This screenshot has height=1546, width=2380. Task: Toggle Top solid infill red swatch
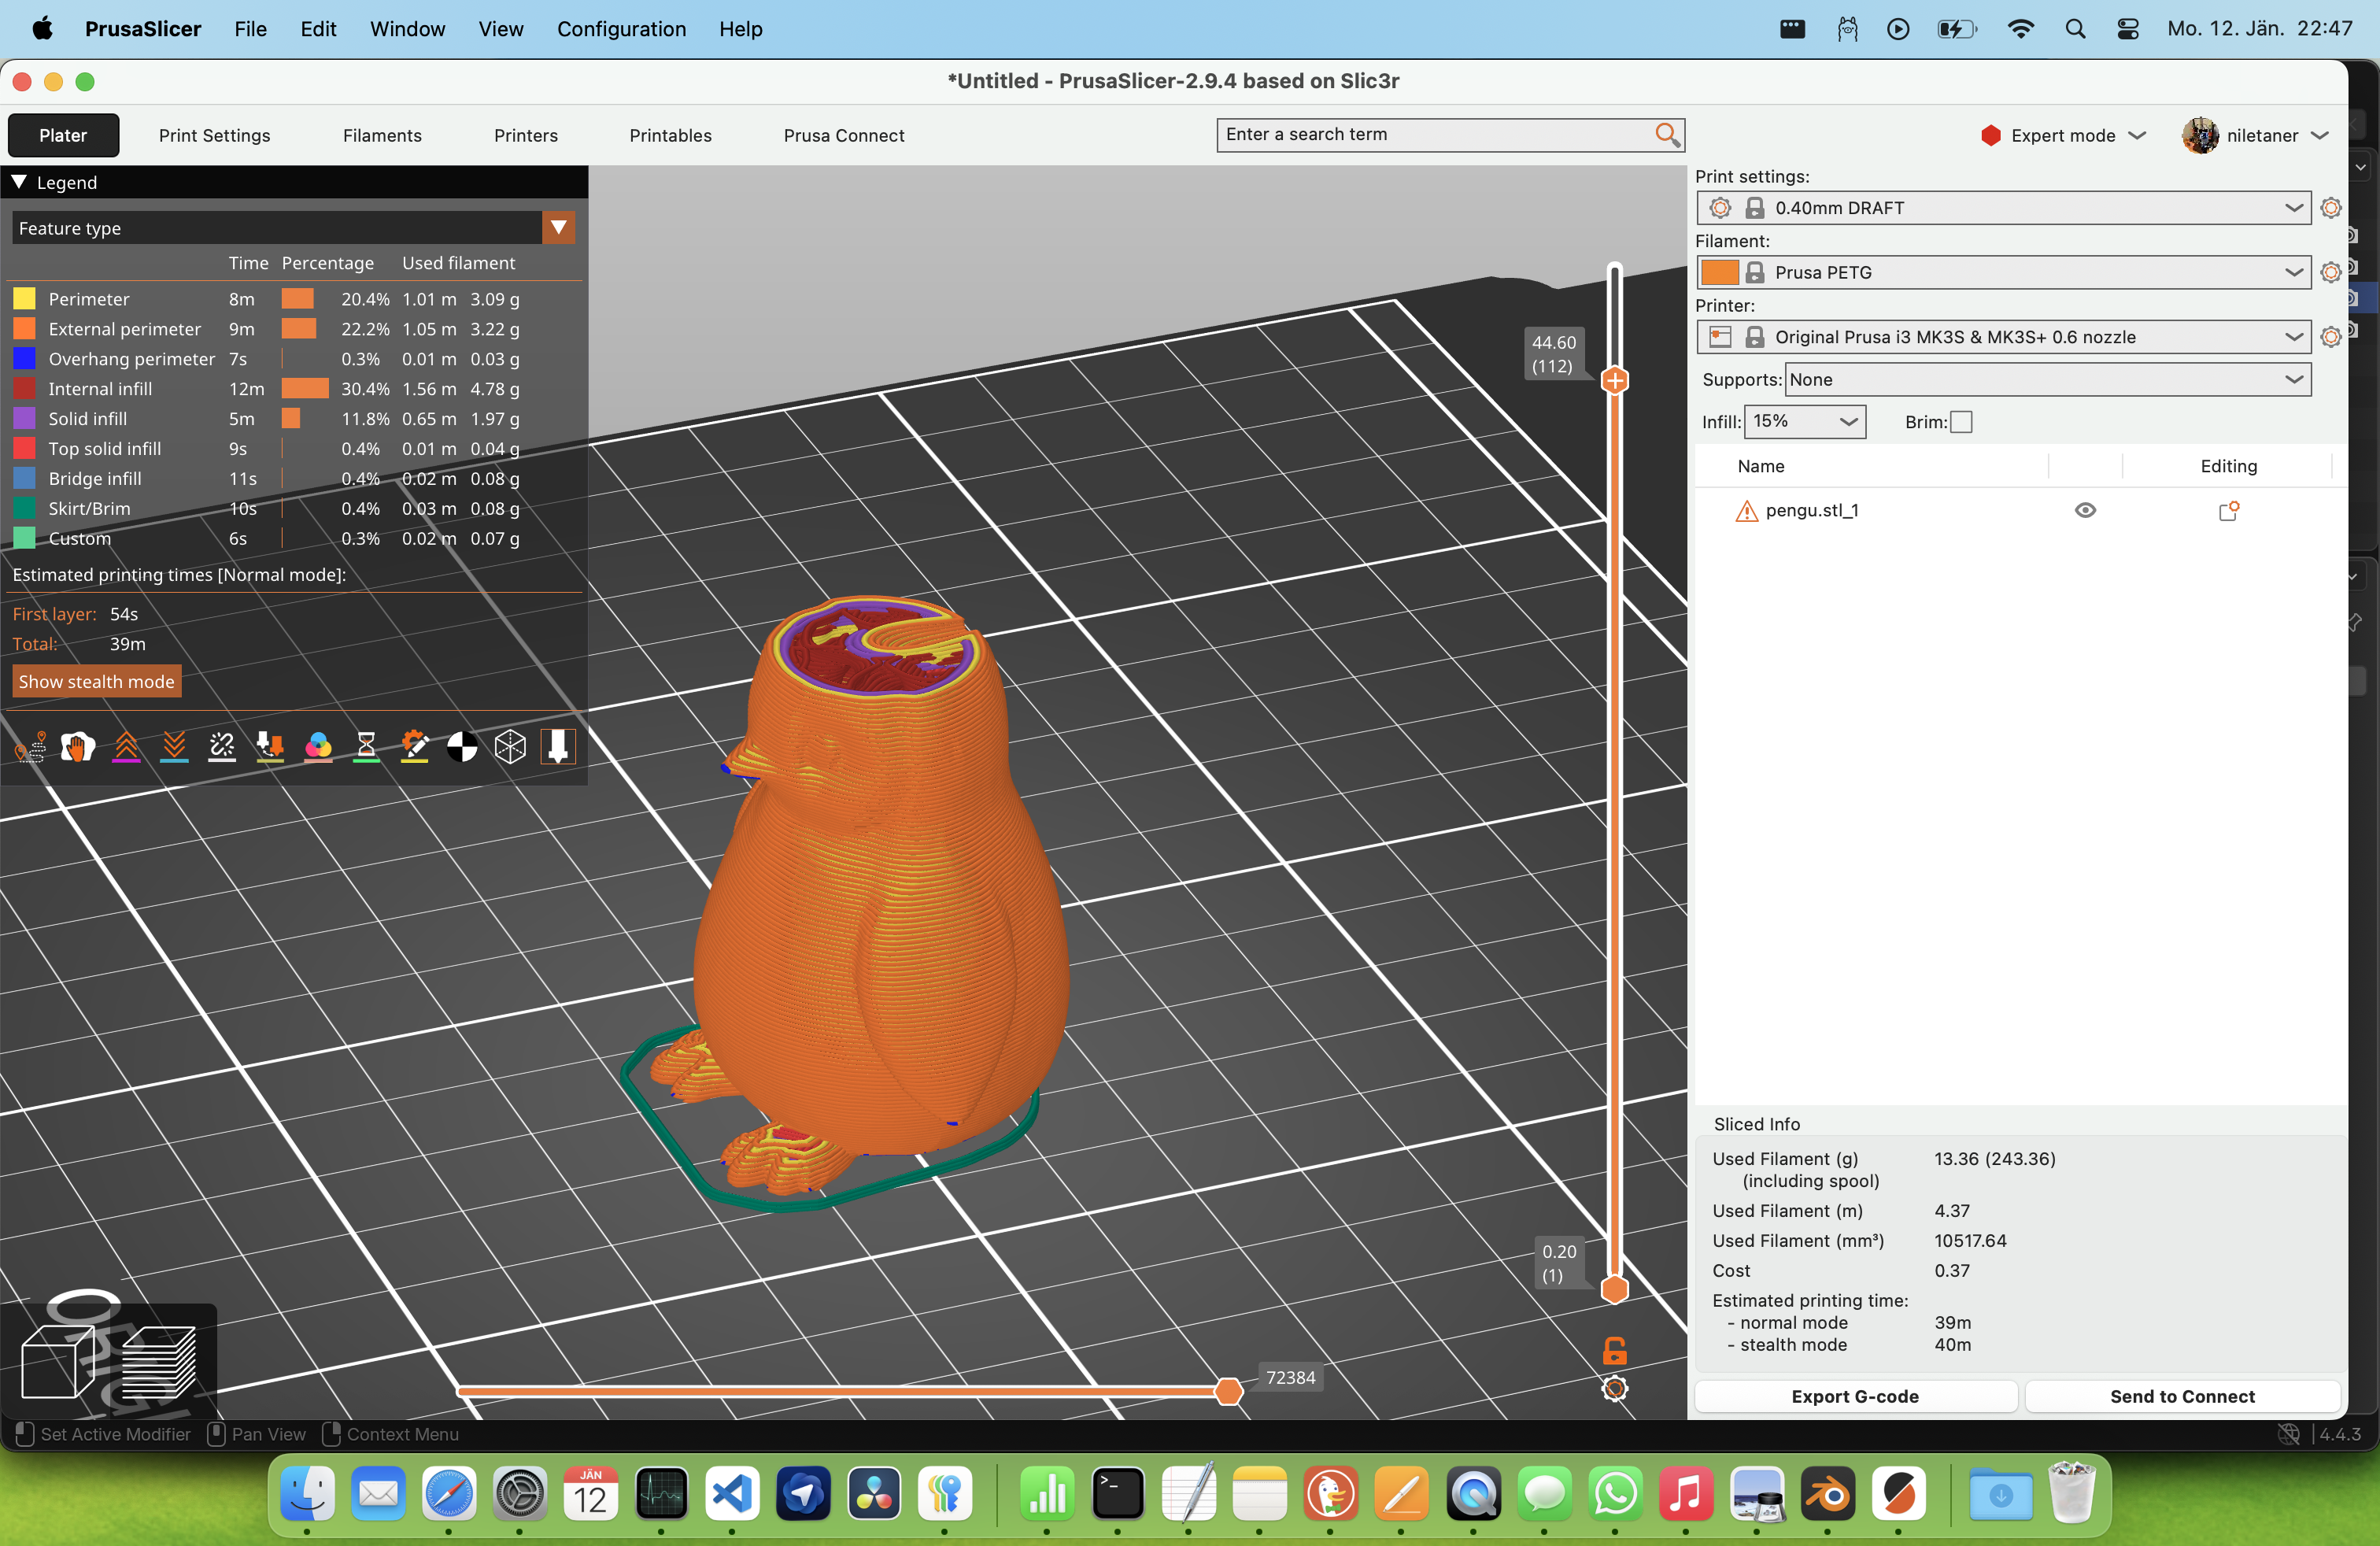24,448
